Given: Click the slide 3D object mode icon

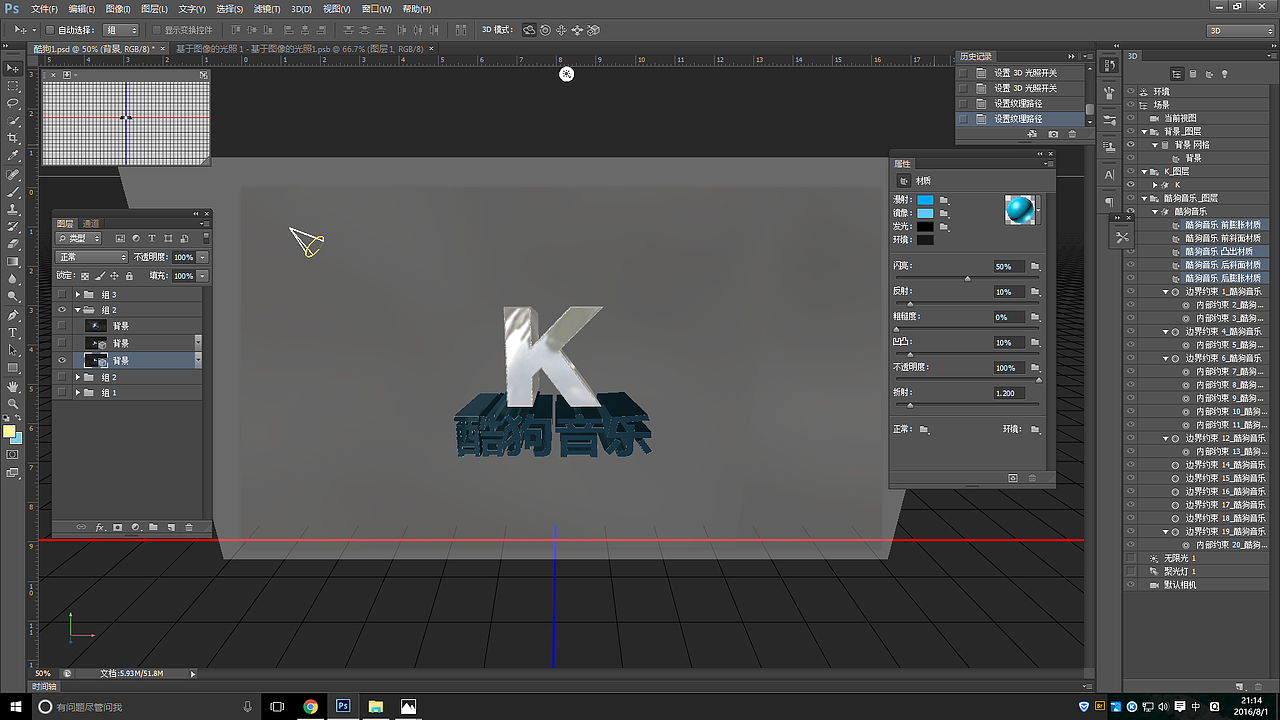Looking at the screenshot, I should tap(577, 30).
